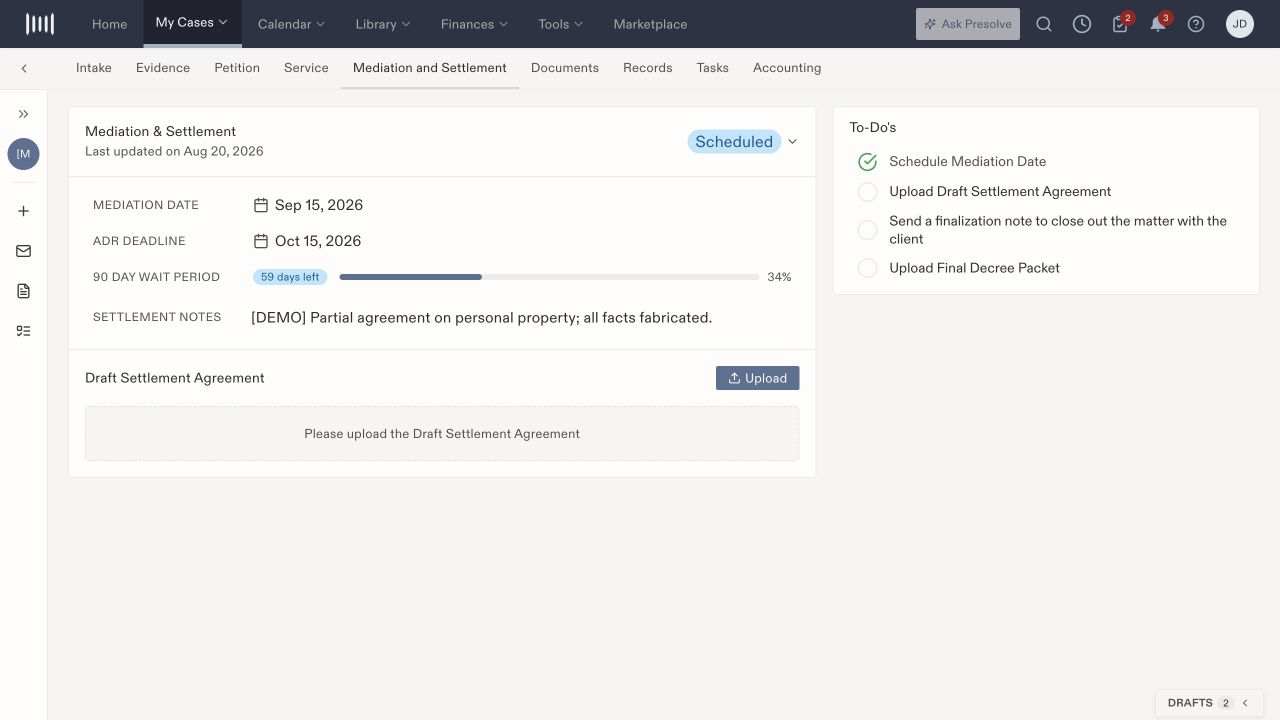Switch to the Evidence tab

pyautogui.click(x=163, y=68)
